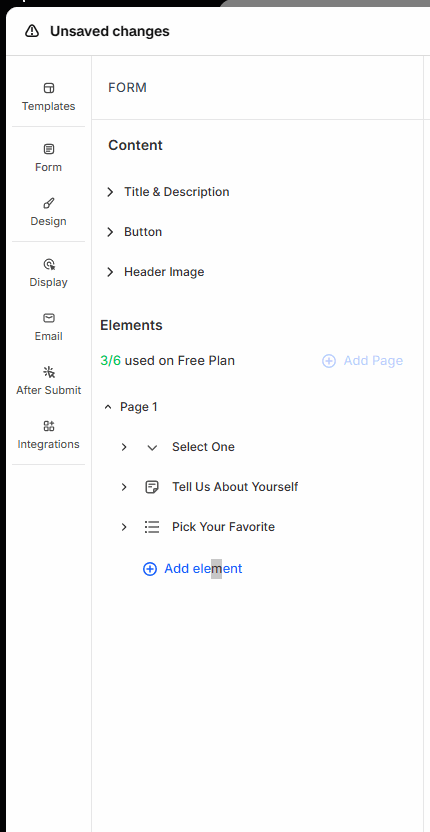
Task: Click the Add element link text
Action: [x=203, y=569]
